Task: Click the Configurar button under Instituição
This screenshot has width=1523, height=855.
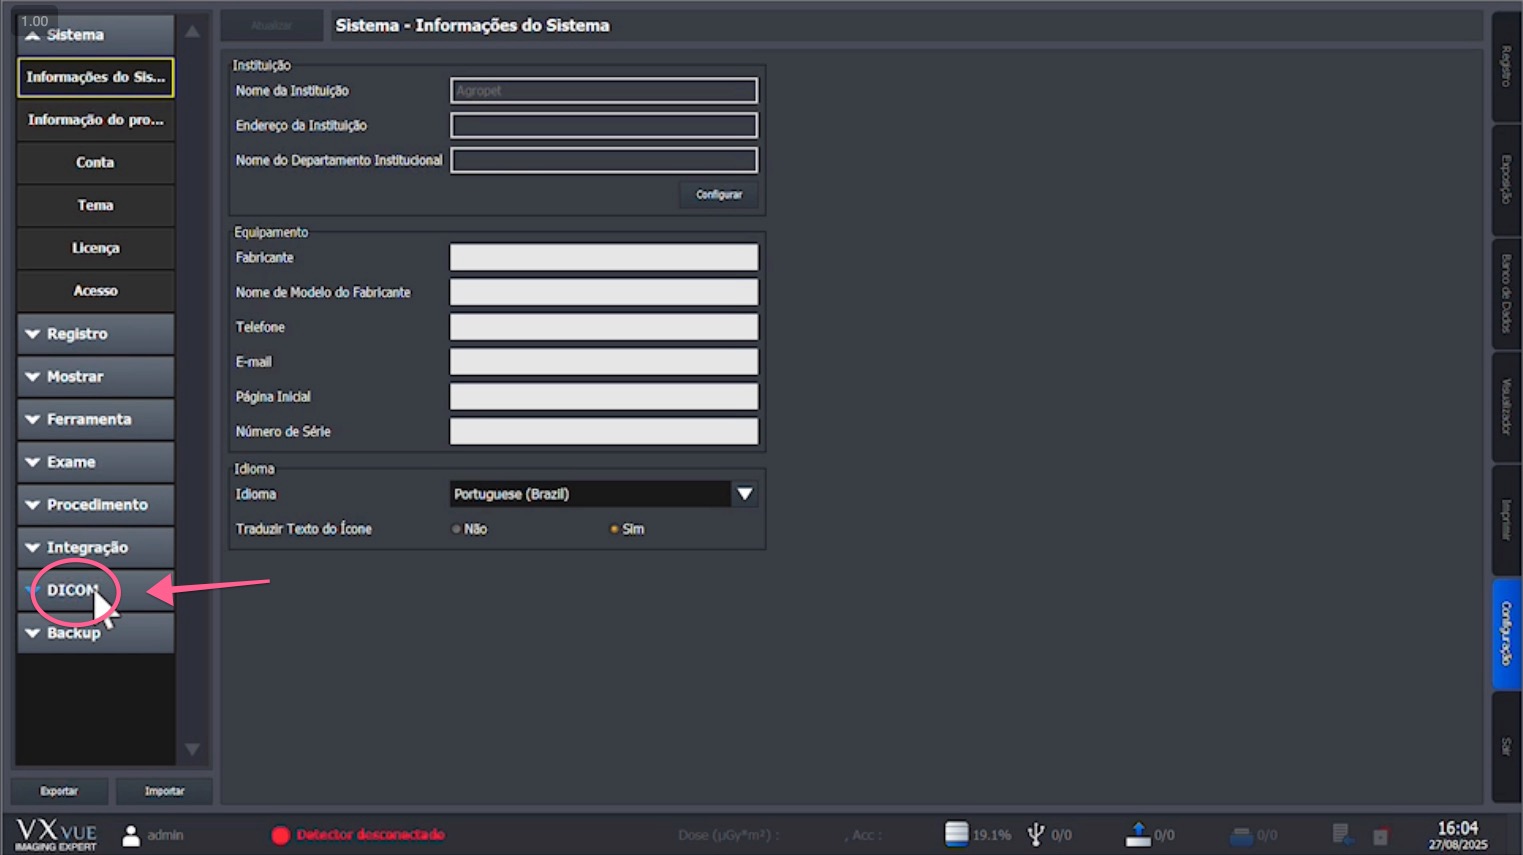Action: point(718,194)
